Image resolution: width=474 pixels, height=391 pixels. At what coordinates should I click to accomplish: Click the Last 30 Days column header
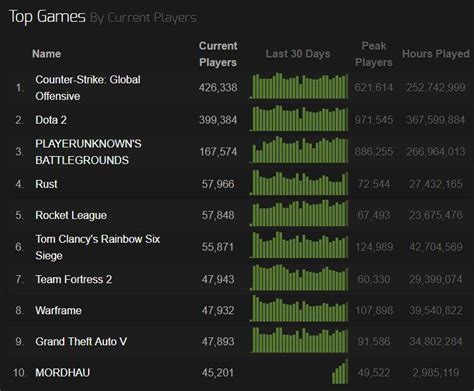click(298, 54)
